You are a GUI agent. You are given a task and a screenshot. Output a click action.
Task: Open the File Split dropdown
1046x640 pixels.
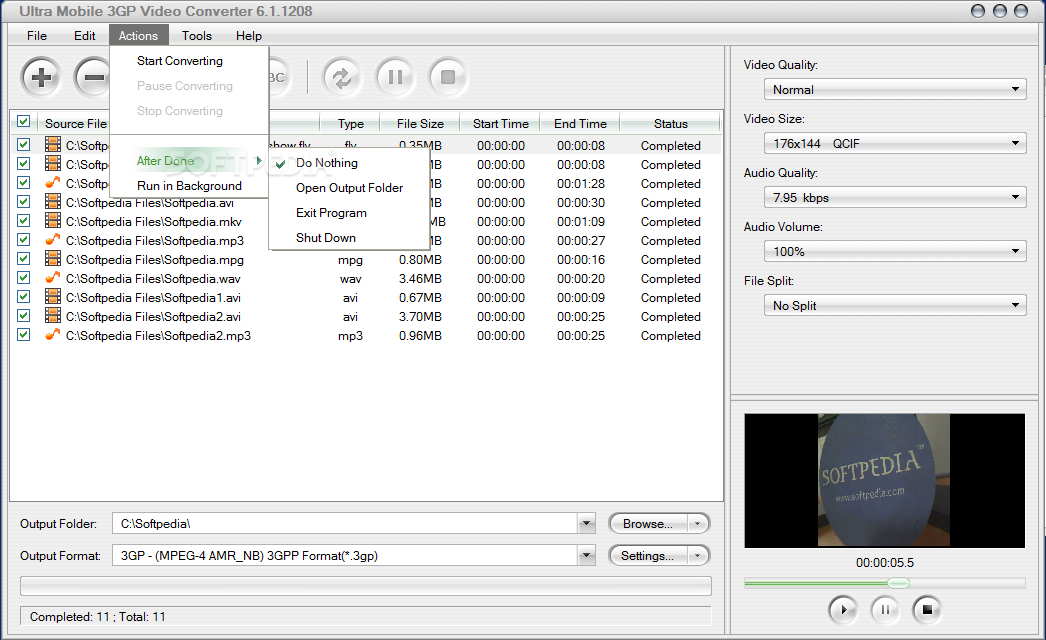click(x=895, y=306)
